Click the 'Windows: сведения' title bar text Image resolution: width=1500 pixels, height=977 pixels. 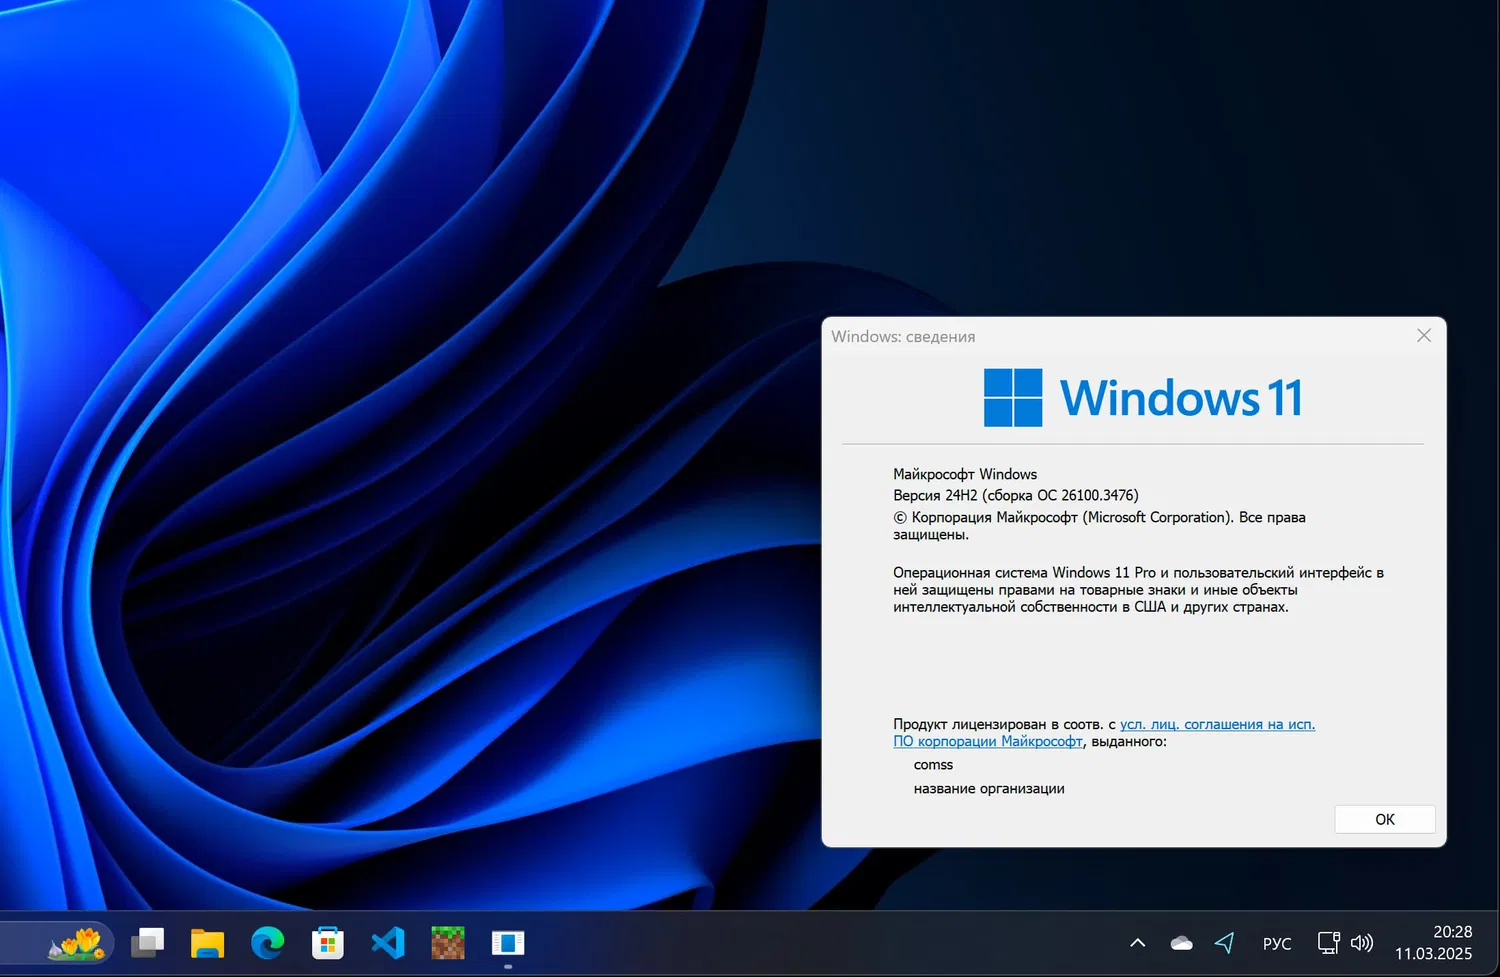click(x=903, y=337)
